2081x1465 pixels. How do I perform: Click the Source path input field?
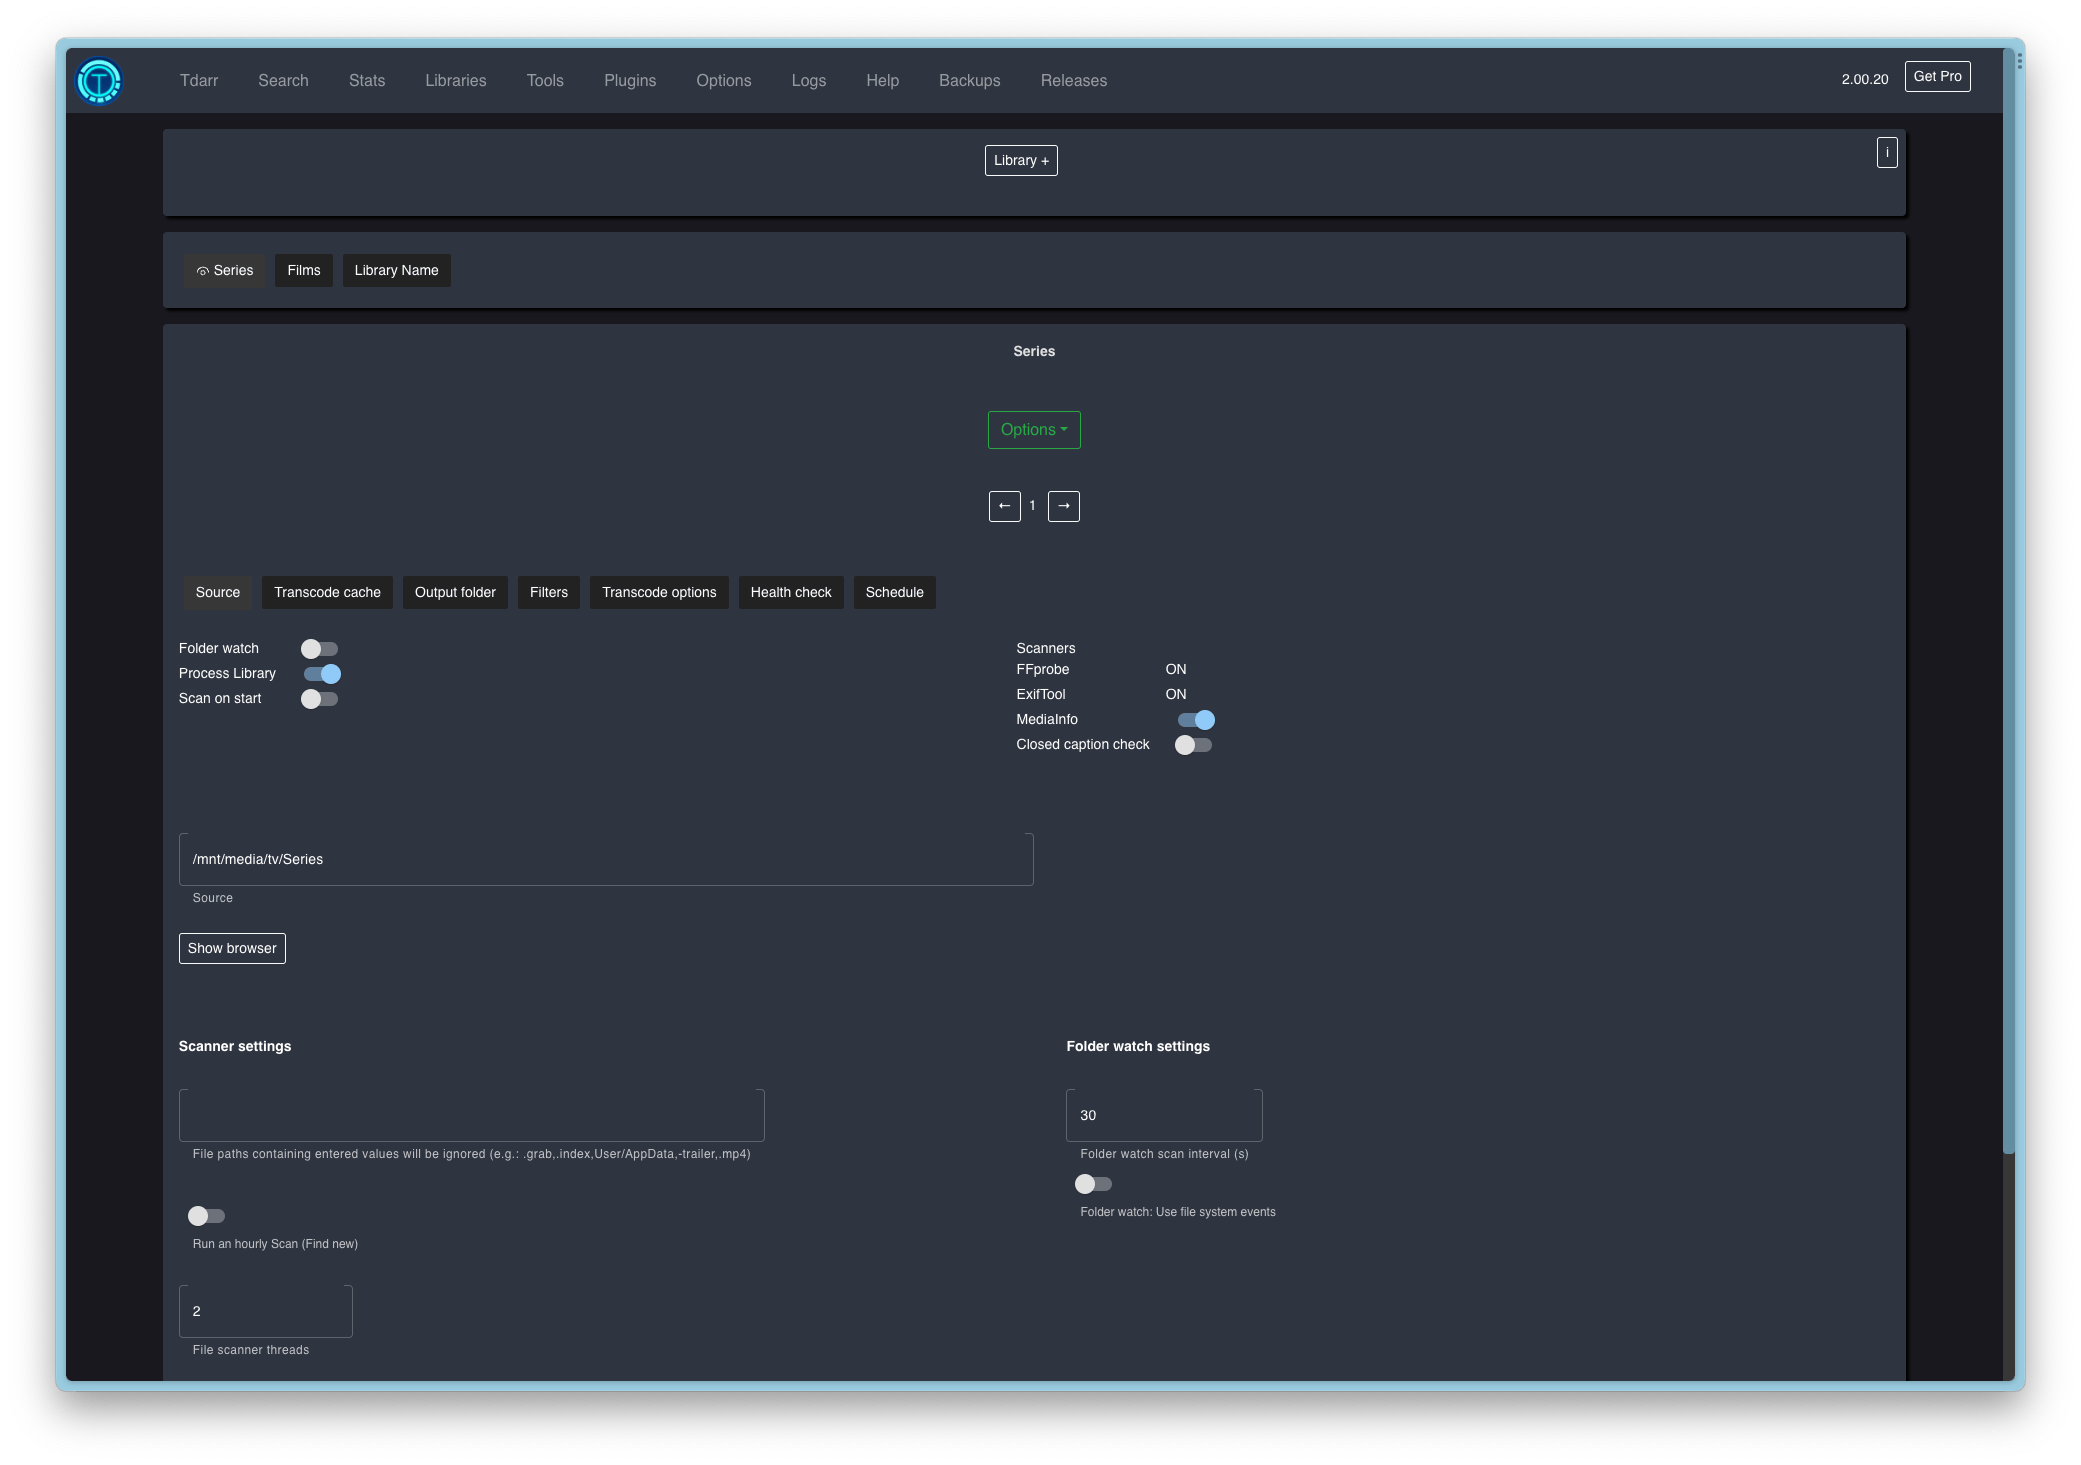tap(605, 860)
